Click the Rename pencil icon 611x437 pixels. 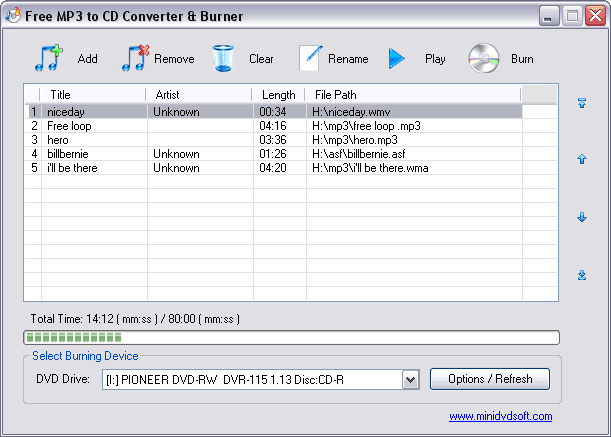[x=310, y=58]
